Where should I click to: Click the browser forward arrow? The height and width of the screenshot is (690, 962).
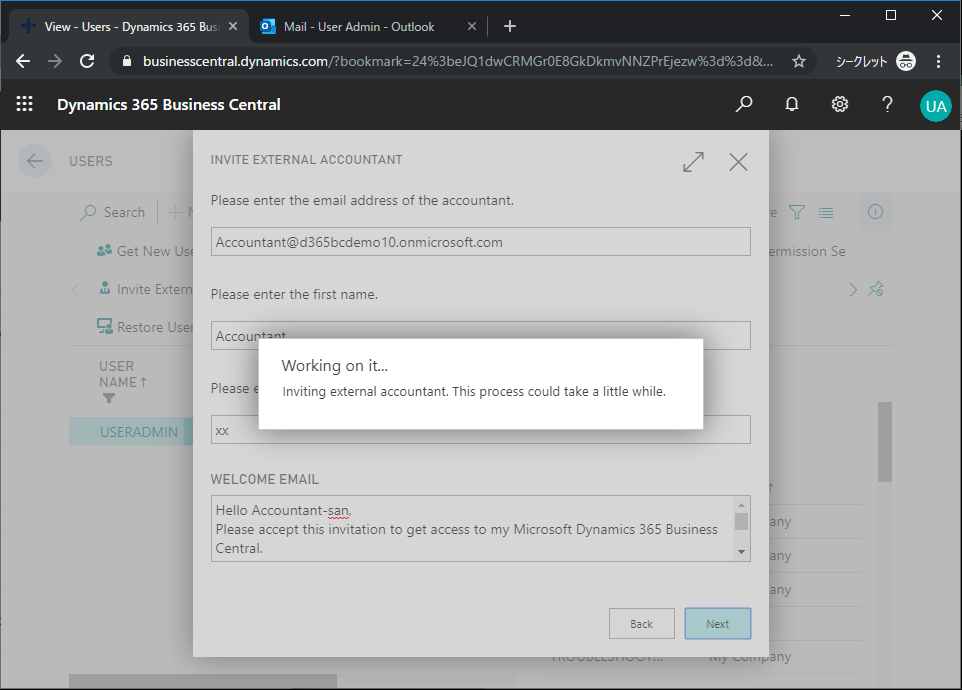tap(55, 61)
